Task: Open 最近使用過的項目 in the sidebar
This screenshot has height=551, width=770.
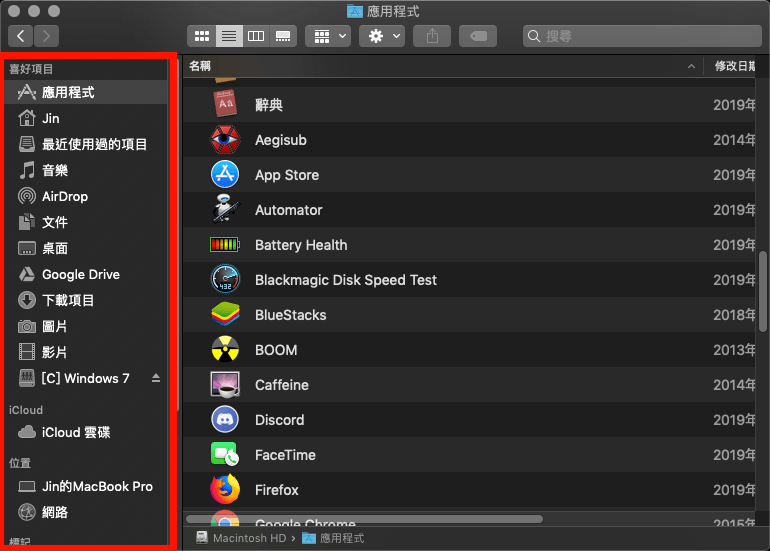Action: (86, 144)
